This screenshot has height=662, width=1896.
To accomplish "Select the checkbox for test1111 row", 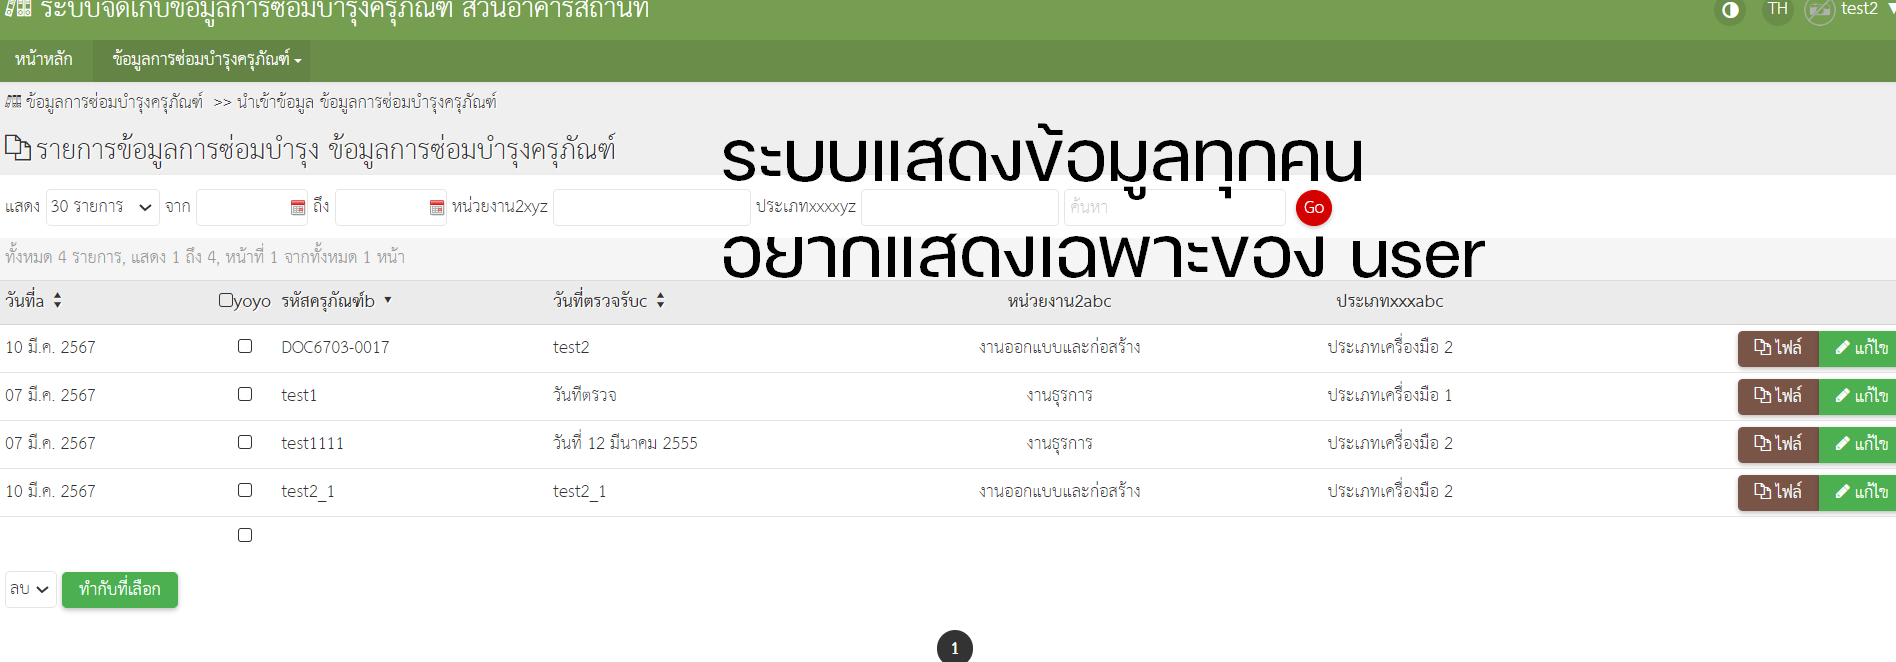I will 245,442.
